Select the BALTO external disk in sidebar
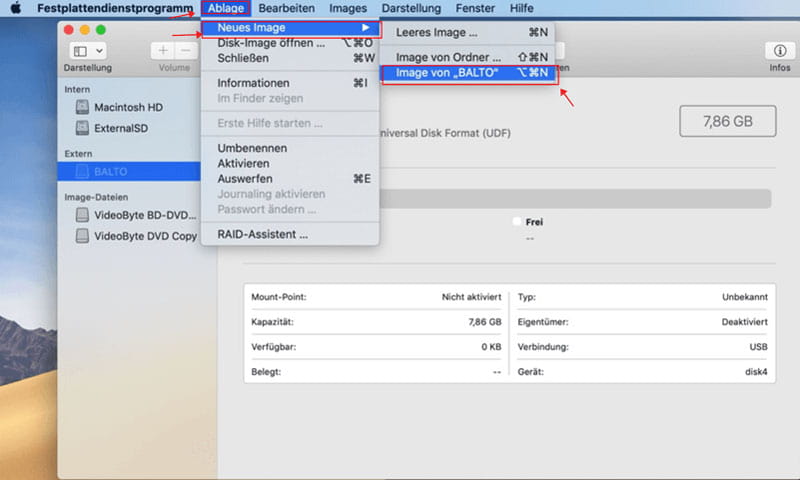 (111, 172)
